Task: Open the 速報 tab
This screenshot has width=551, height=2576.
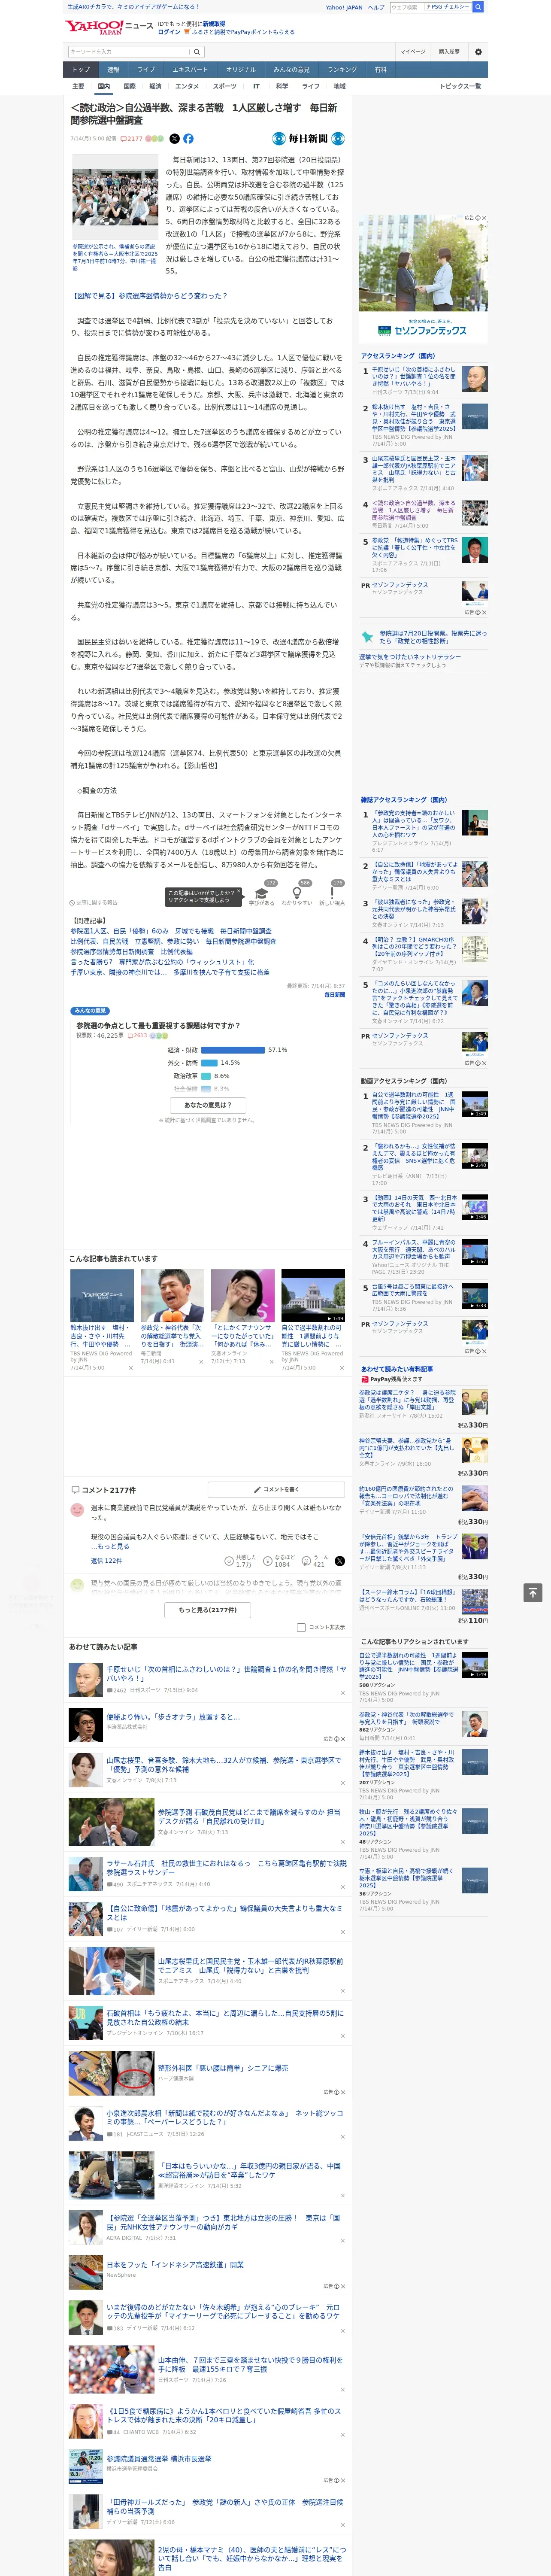Action: tap(113, 70)
